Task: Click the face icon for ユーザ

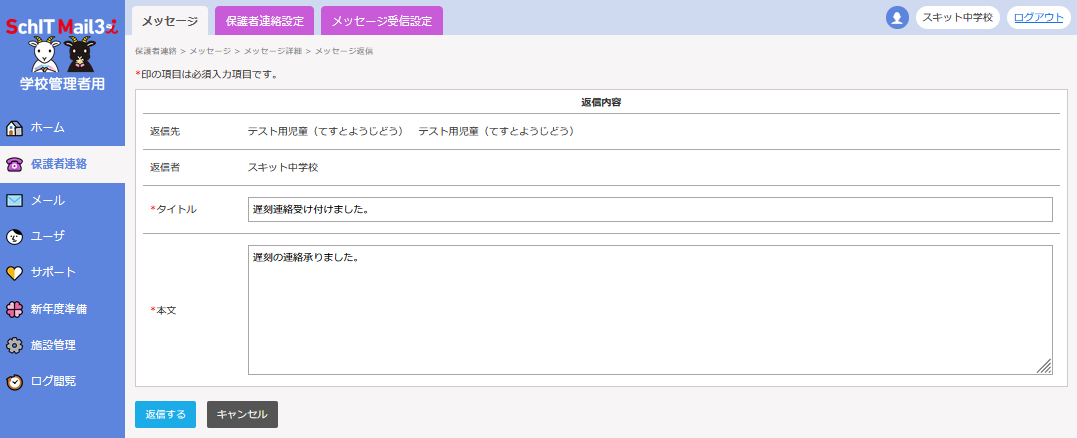Action: (x=15, y=237)
